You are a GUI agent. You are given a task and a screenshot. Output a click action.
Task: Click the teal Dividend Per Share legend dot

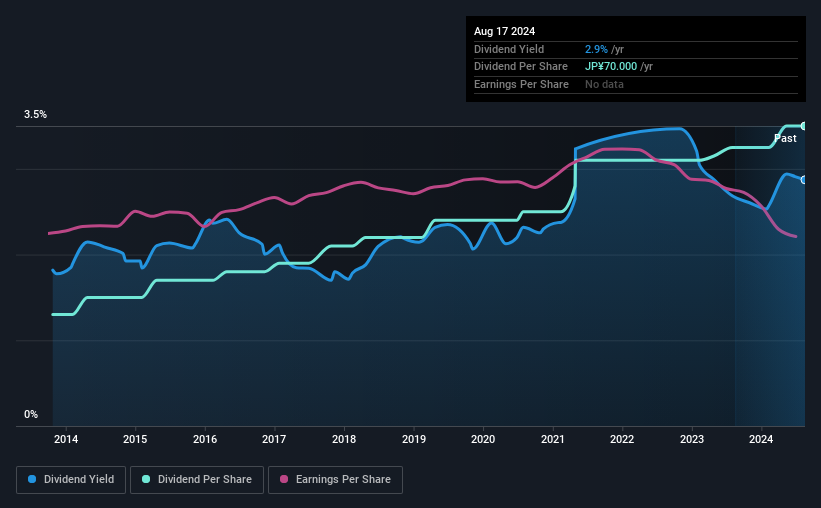tap(146, 479)
